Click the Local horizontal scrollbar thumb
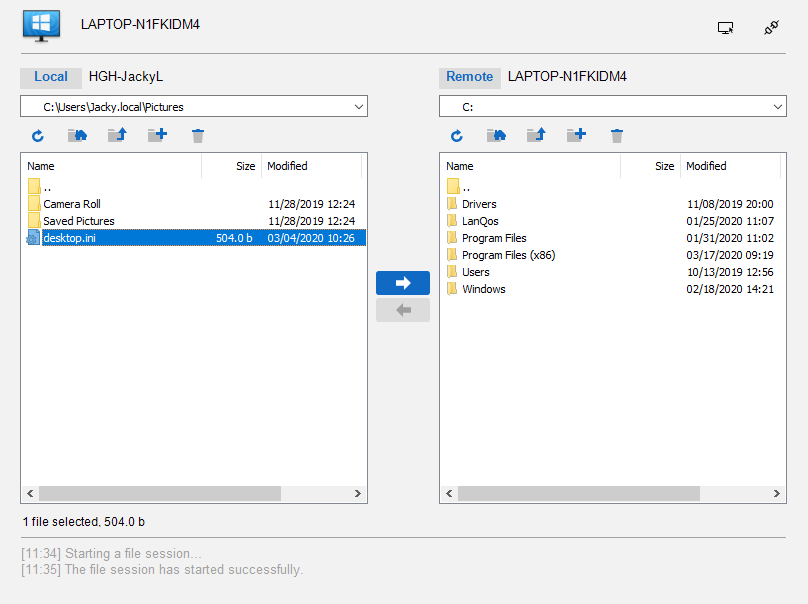This screenshot has width=808, height=604. (160, 494)
